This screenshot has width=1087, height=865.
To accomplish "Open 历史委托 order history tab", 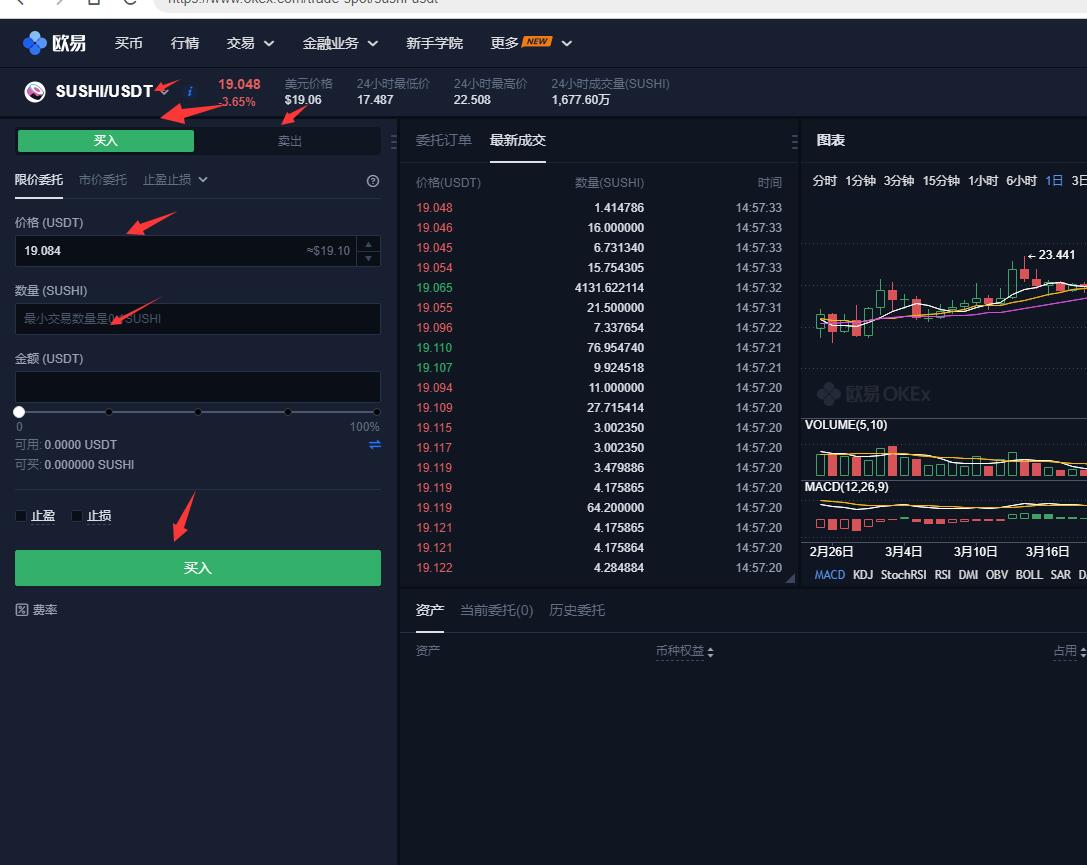I will click(x=577, y=610).
